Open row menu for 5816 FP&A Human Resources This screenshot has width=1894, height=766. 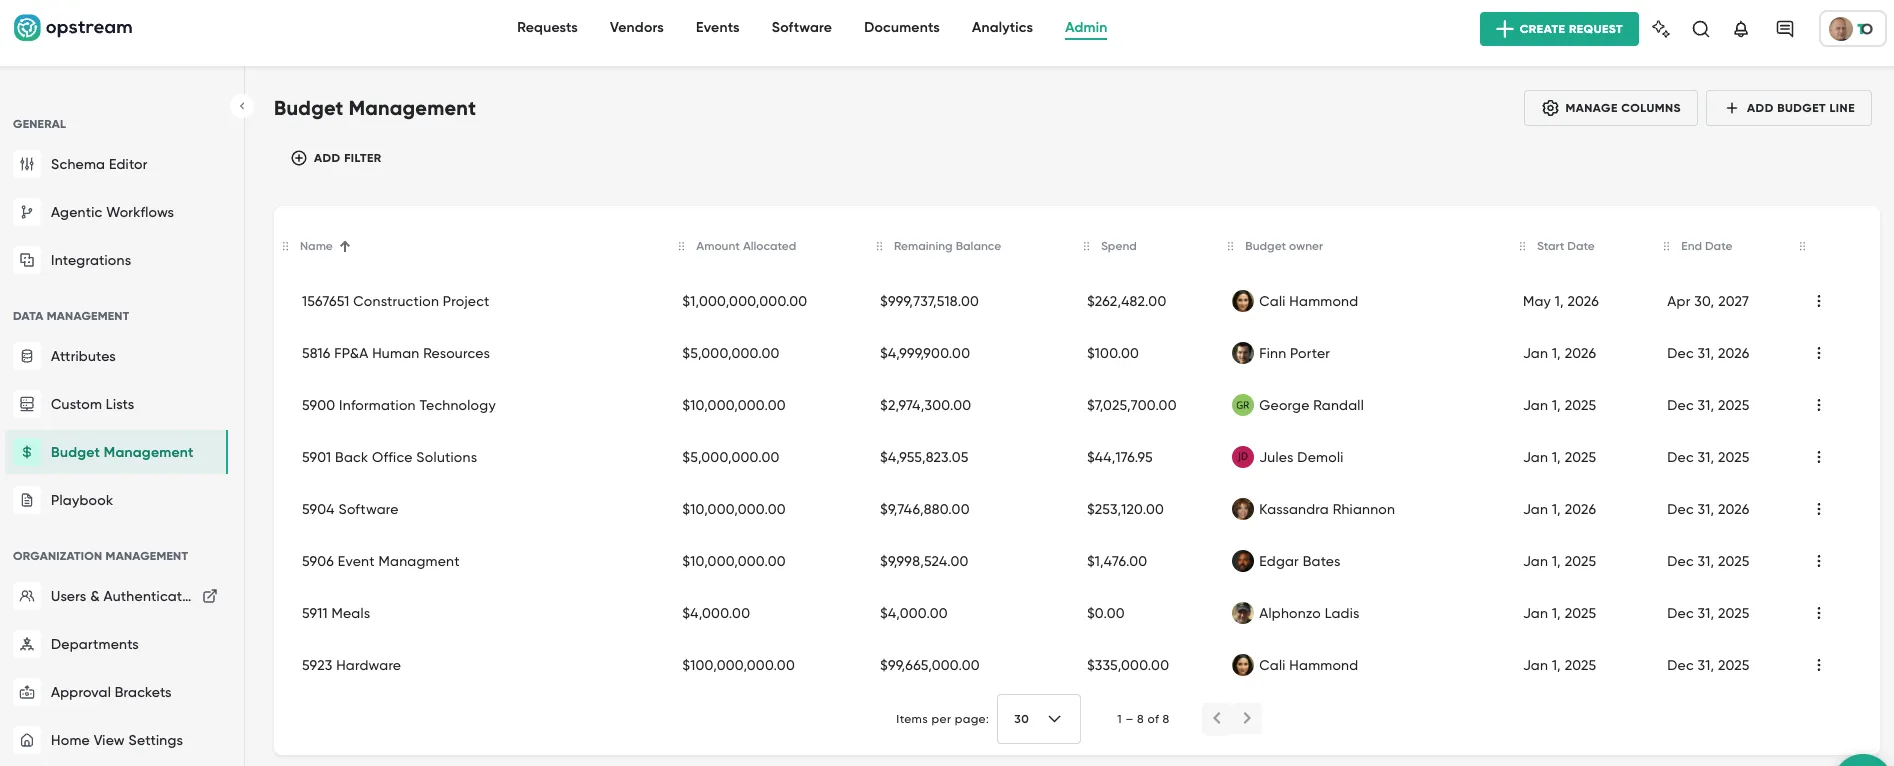click(x=1819, y=353)
